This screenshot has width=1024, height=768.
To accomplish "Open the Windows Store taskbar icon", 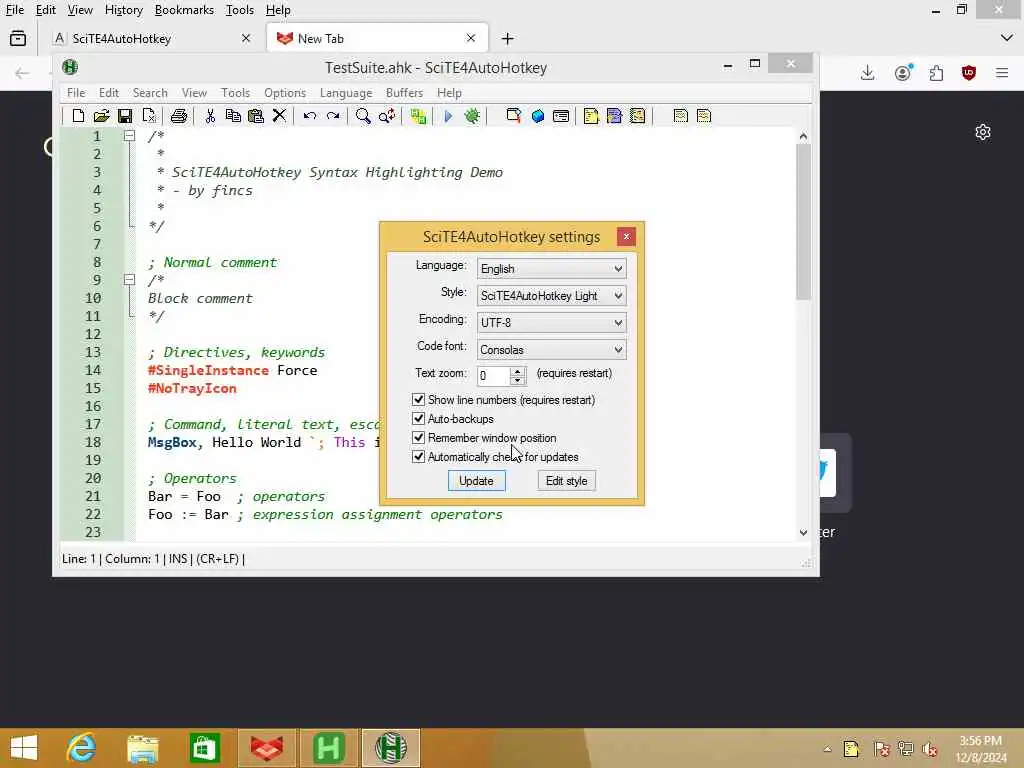I will coord(204,748).
